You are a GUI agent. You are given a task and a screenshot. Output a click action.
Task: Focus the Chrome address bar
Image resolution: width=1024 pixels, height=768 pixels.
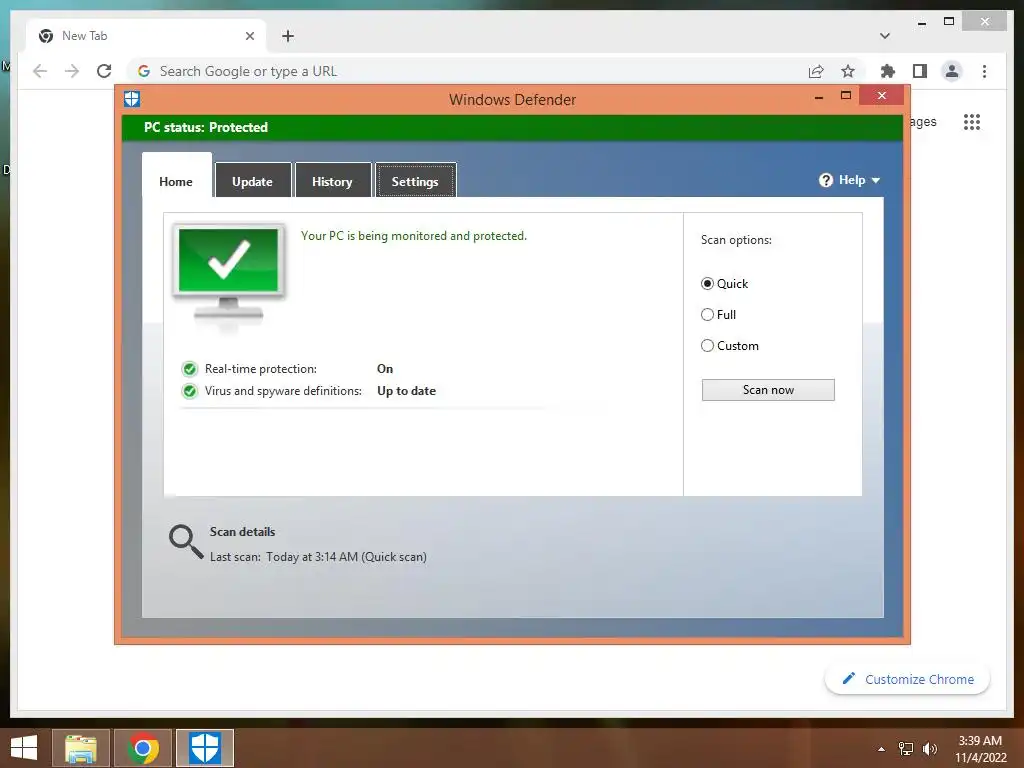point(470,71)
